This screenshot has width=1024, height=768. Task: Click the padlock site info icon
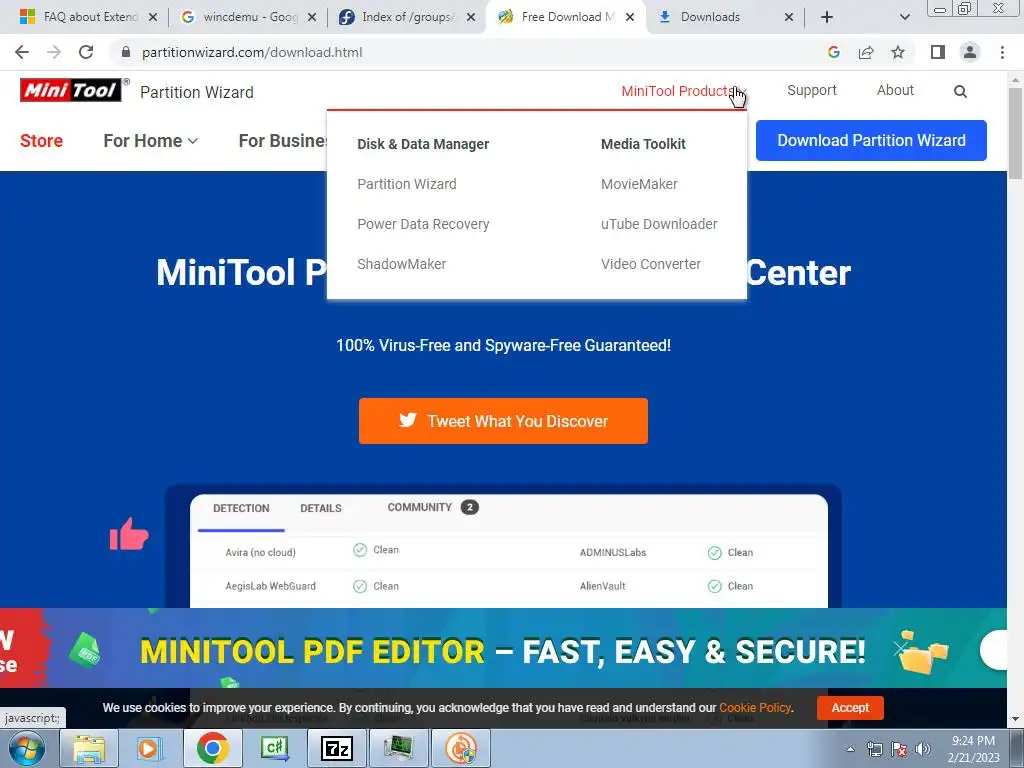tap(126, 52)
